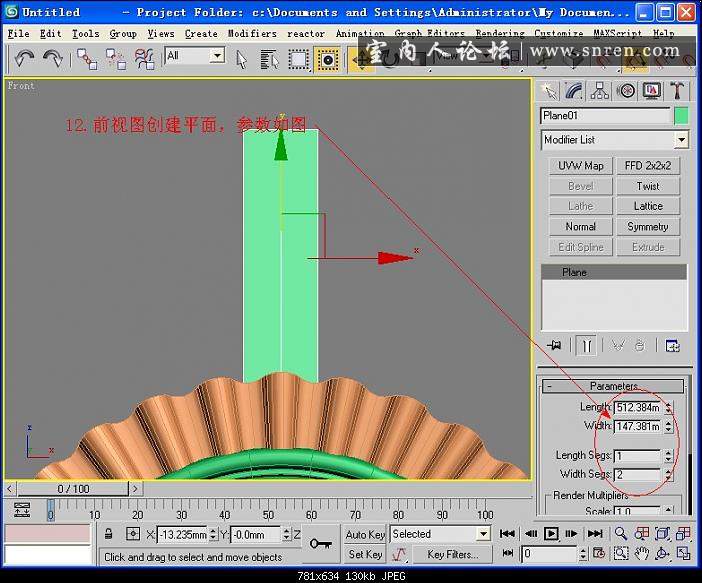Toggle the Pin Stack icon
The height and width of the screenshot is (583, 702).
554,346
